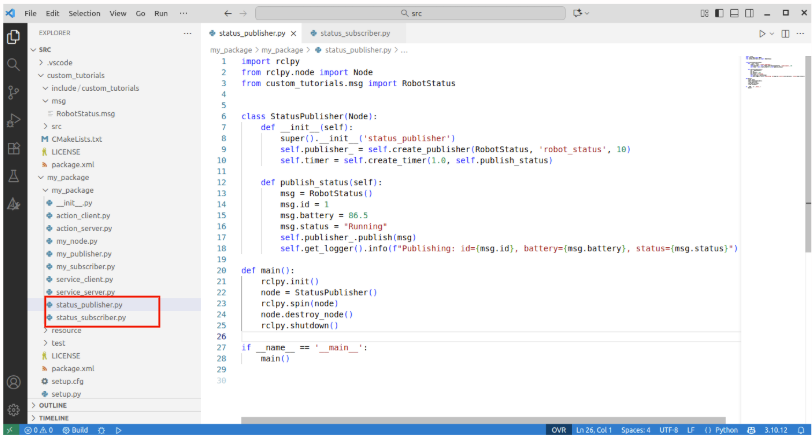Open the Source Control view

click(13, 92)
